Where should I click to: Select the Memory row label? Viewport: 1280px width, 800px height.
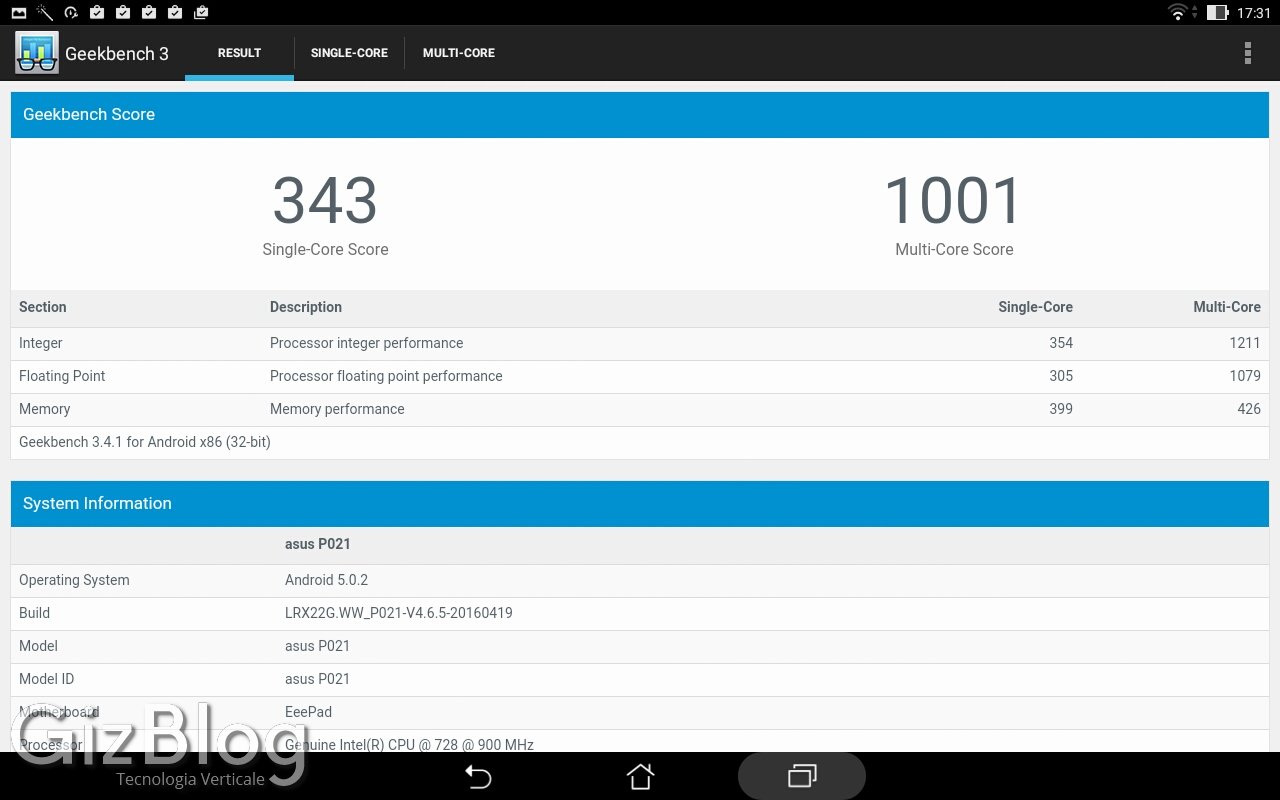45,409
